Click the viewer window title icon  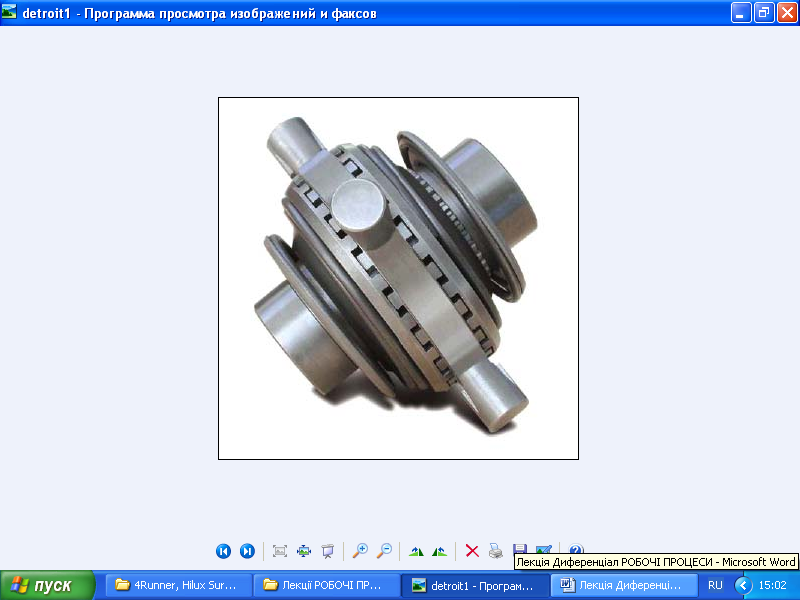(9, 12)
